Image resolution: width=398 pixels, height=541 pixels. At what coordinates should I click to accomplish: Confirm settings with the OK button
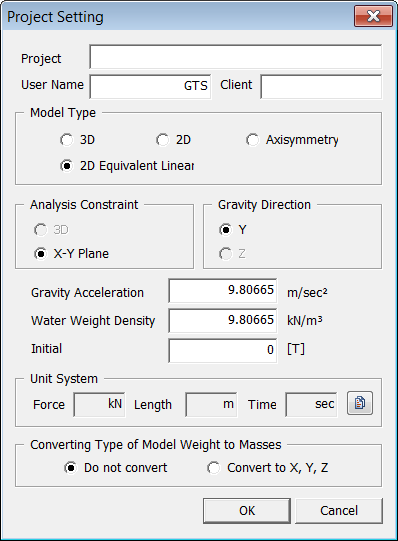(x=247, y=511)
